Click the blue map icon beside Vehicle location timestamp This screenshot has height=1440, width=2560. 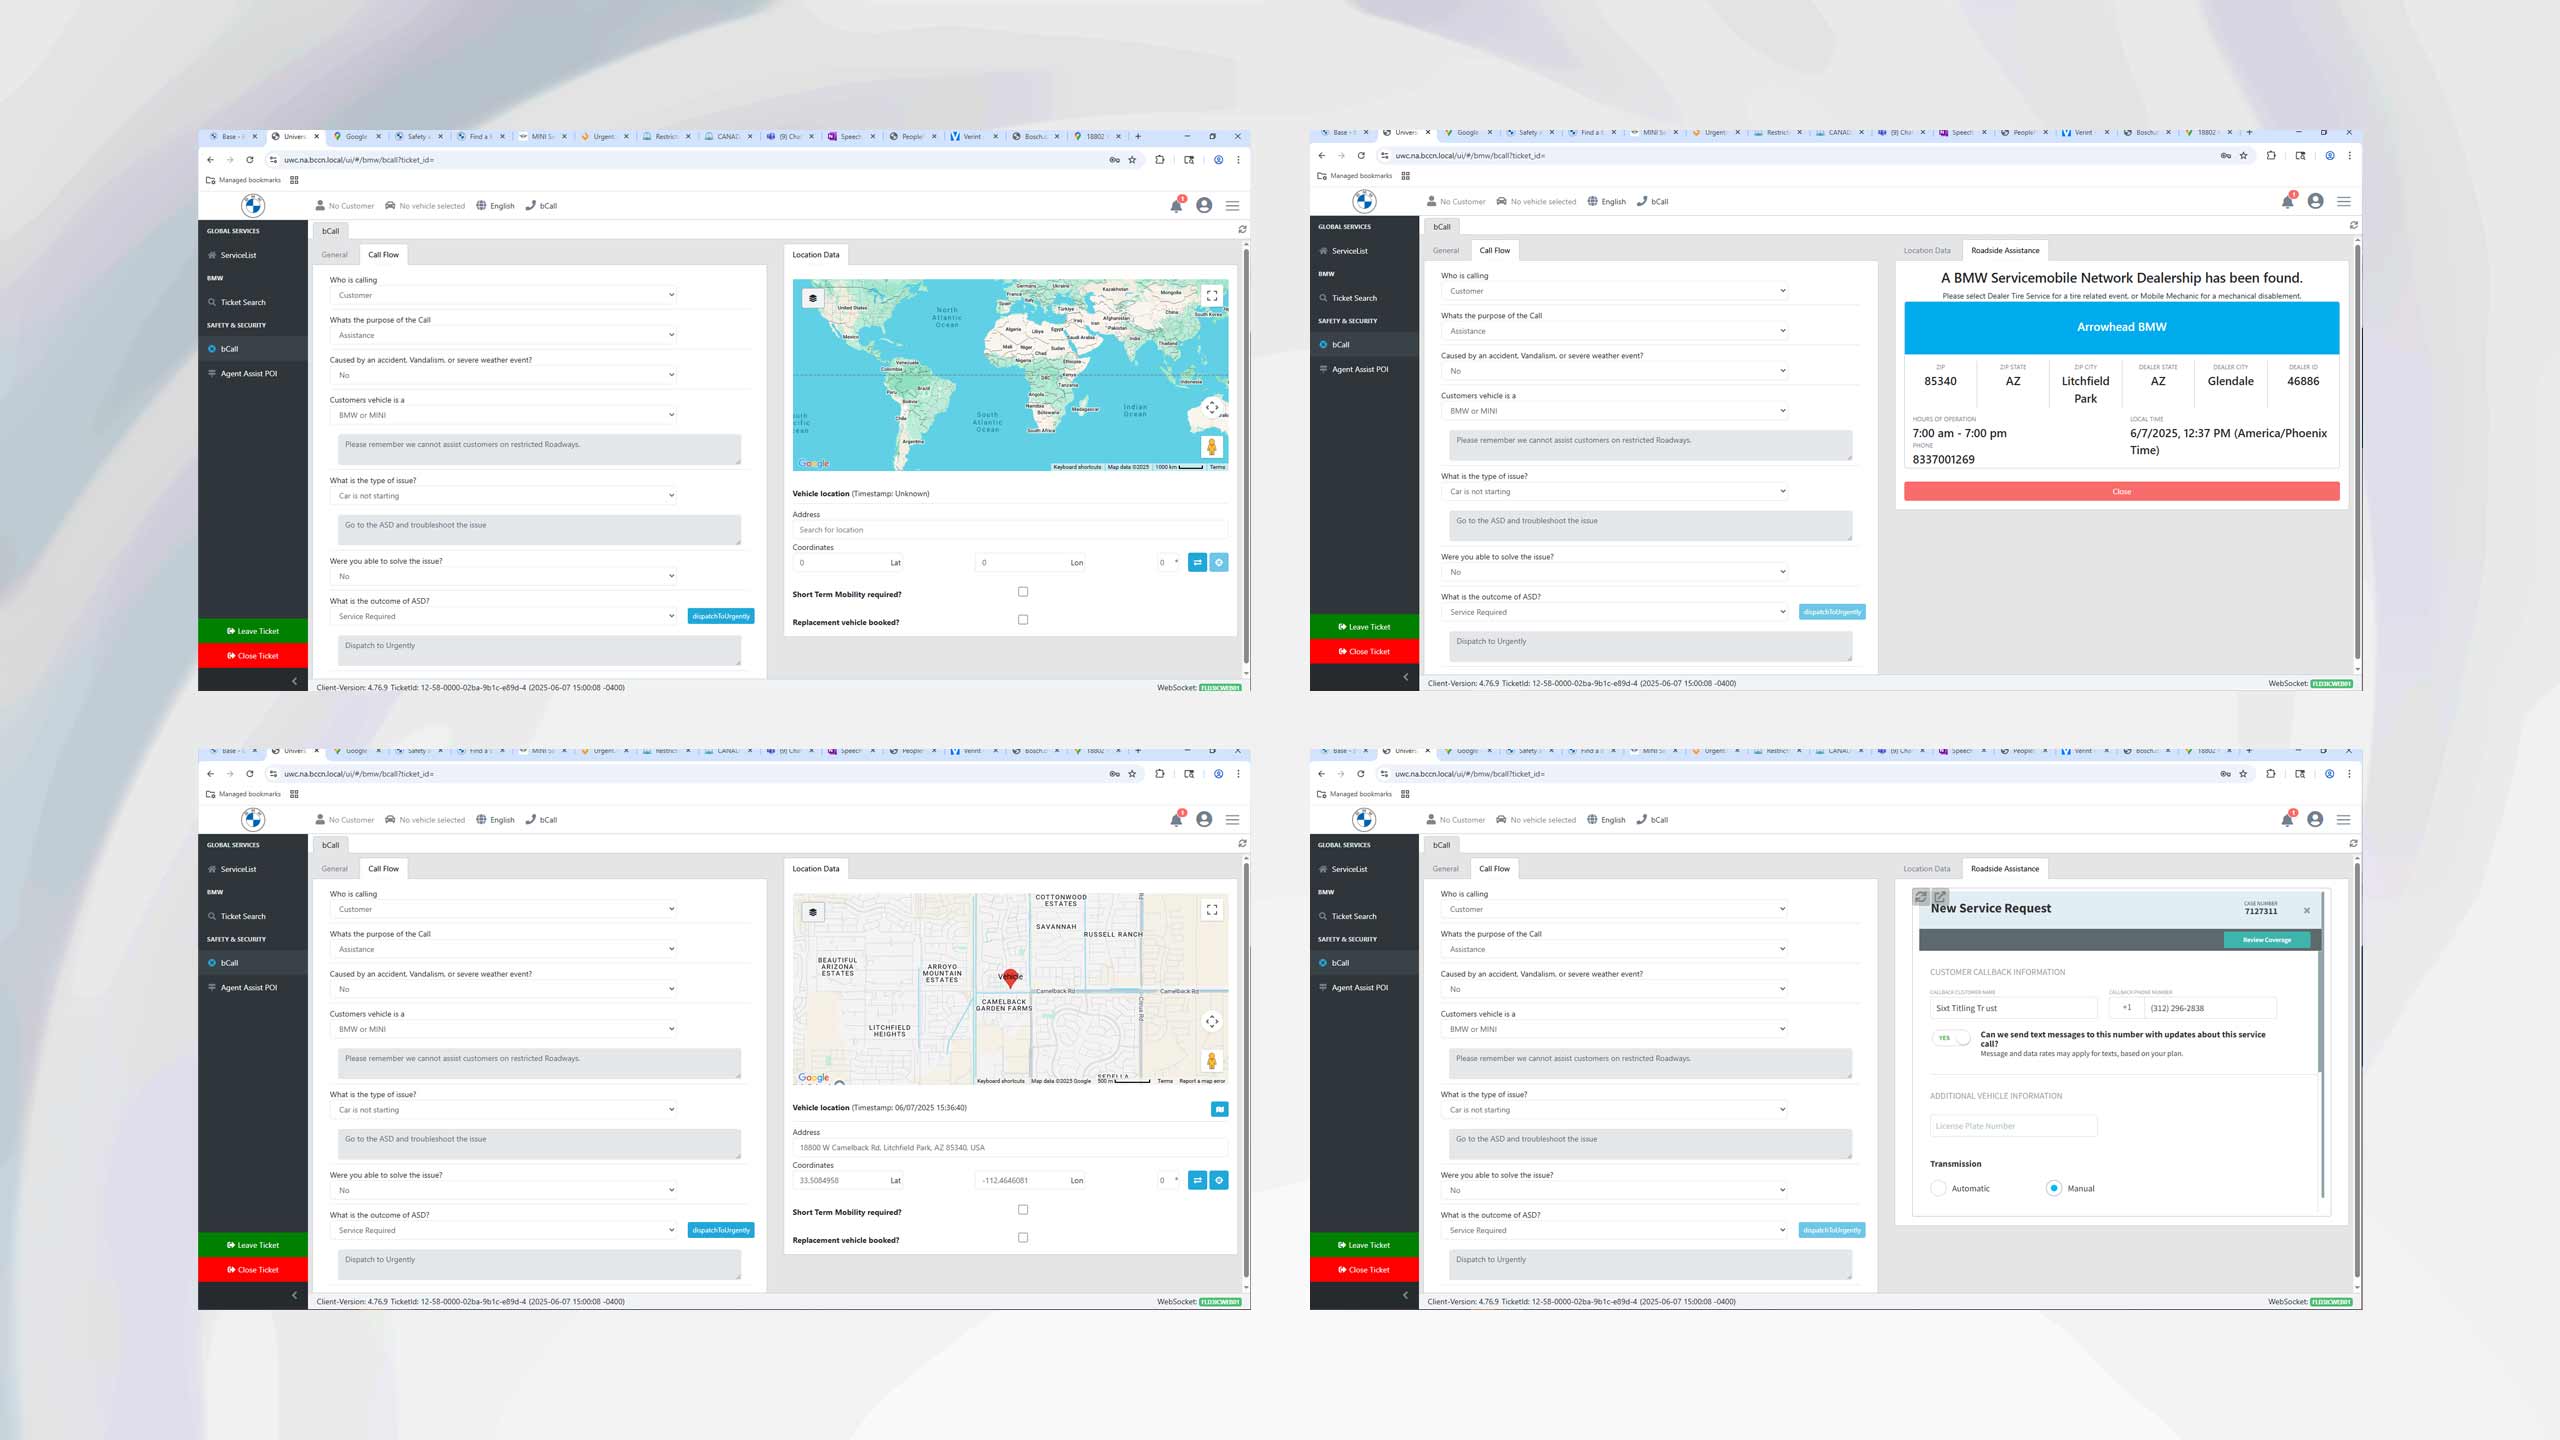point(1219,1109)
